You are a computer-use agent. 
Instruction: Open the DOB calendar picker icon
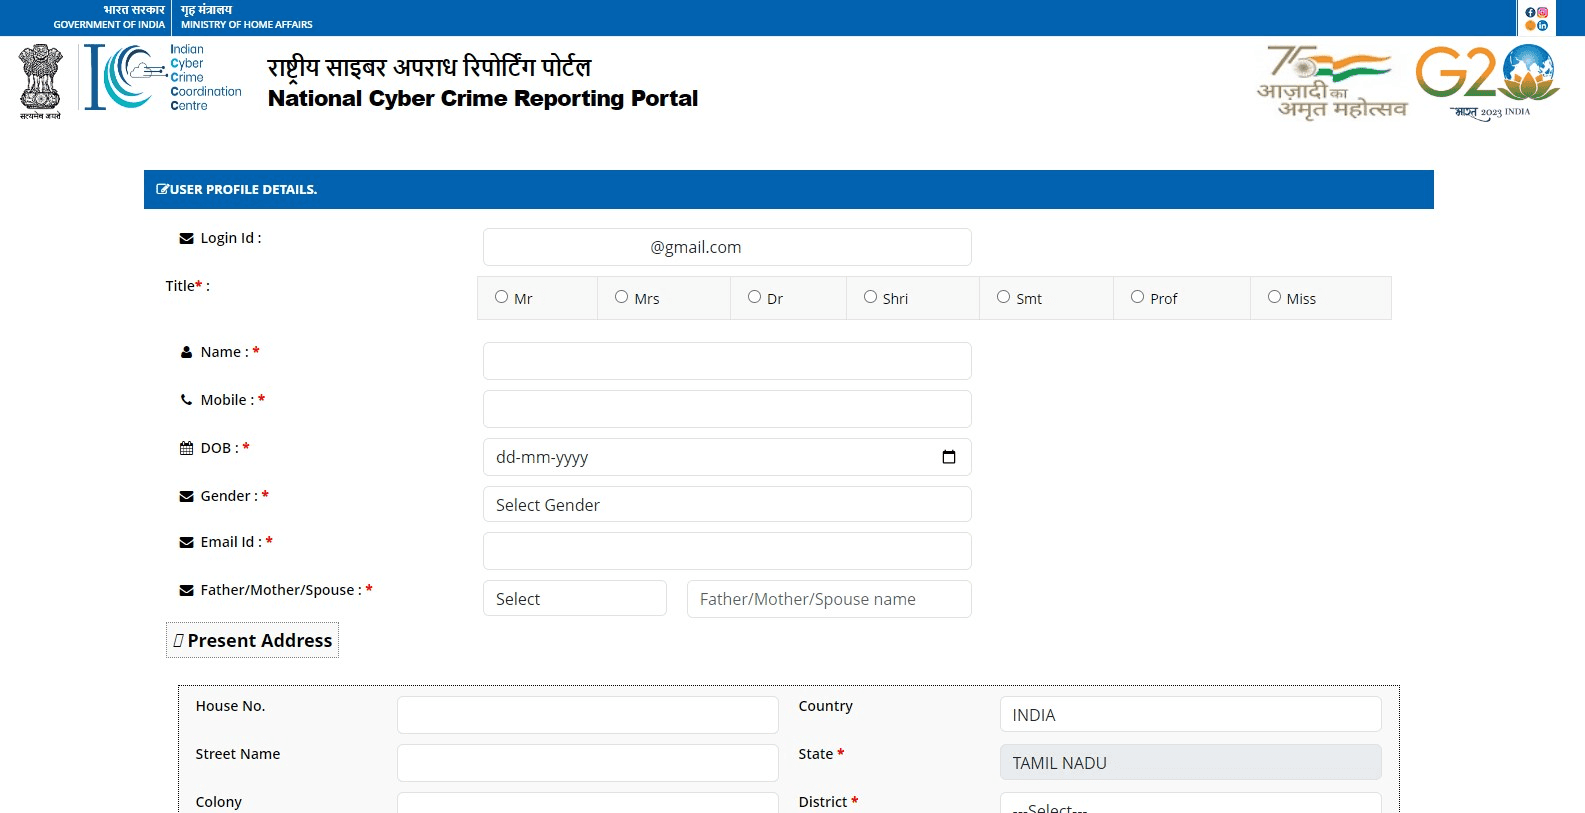tap(949, 457)
